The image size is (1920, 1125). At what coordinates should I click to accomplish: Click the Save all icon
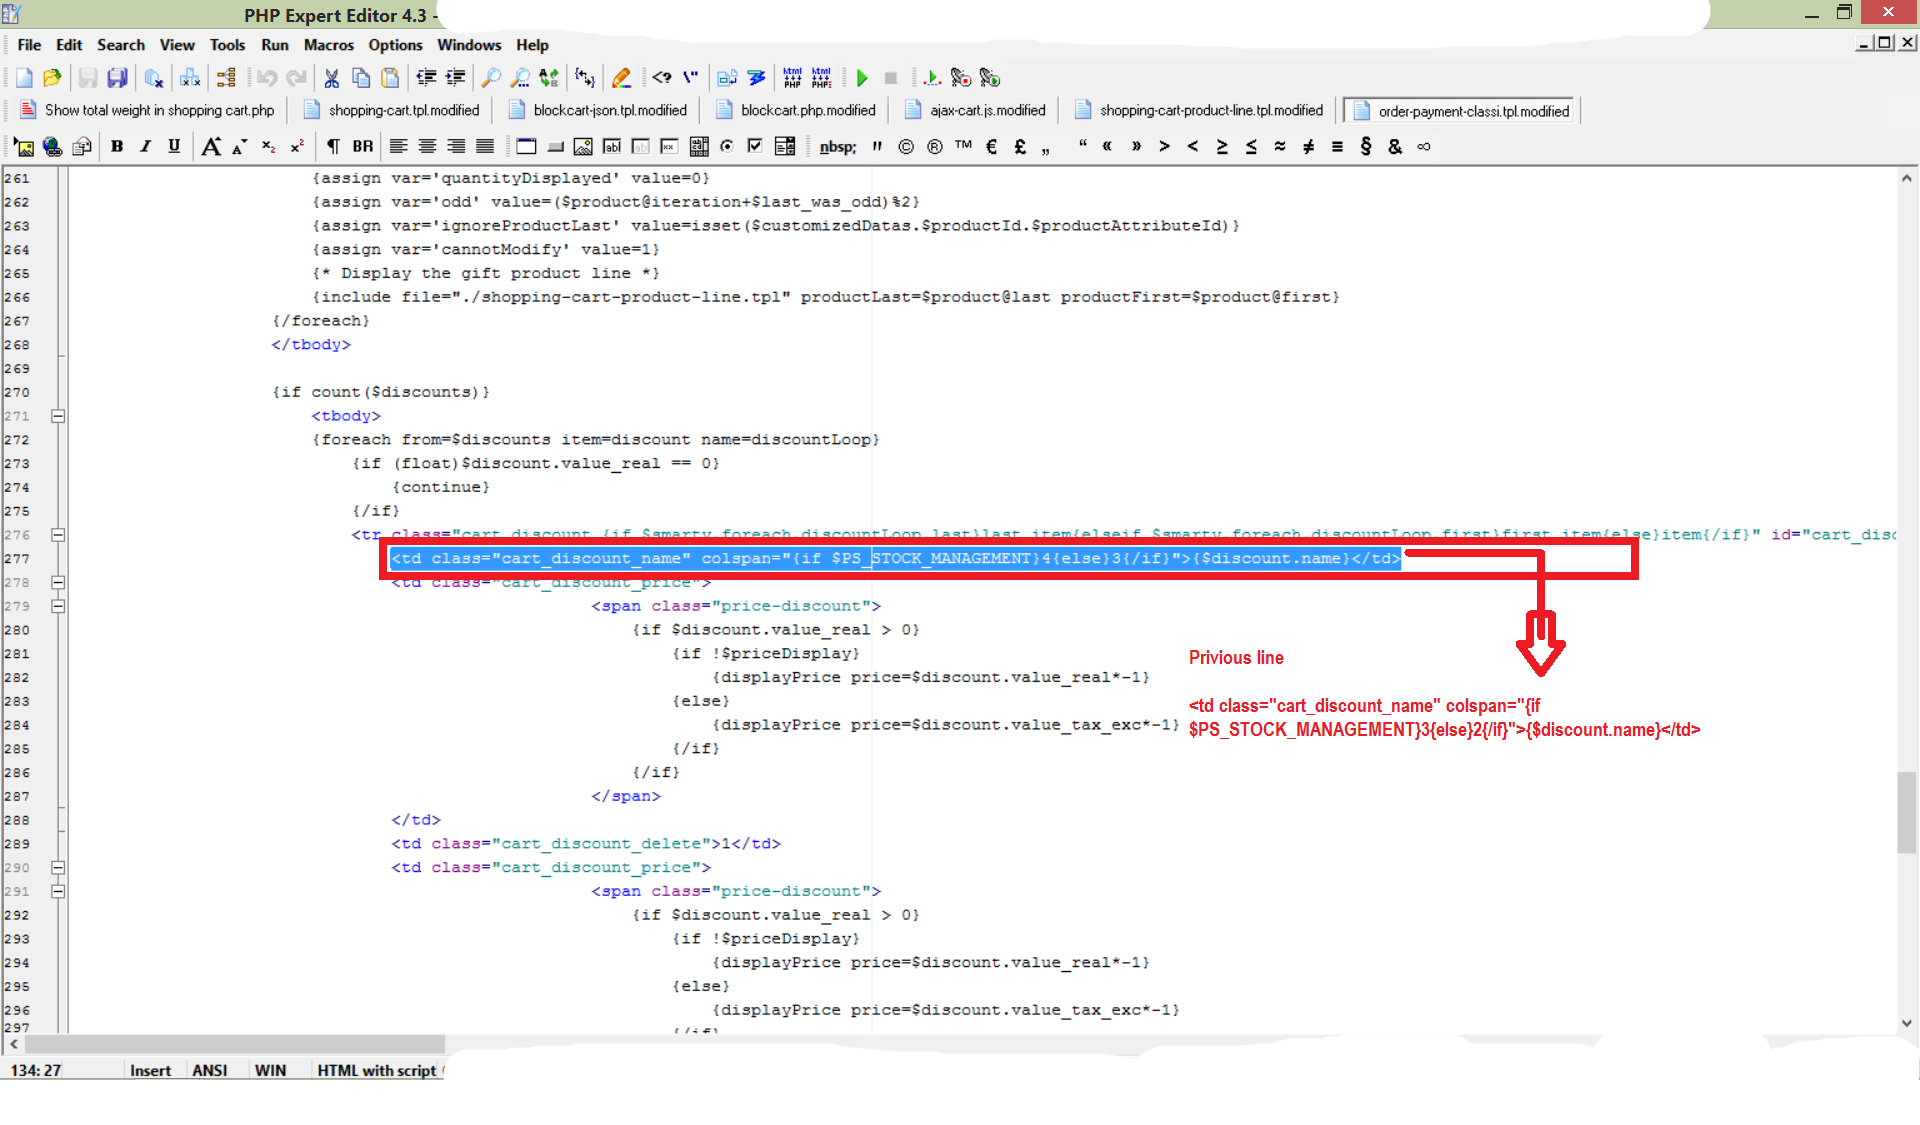click(117, 78)
